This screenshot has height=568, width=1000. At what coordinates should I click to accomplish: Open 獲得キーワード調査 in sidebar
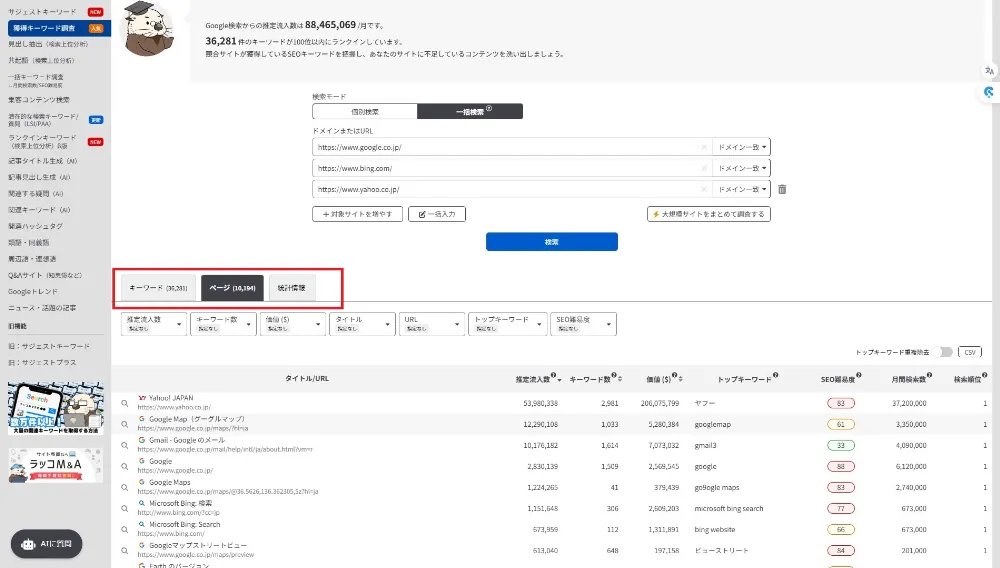pyautogui.click(x=59, y=28)
